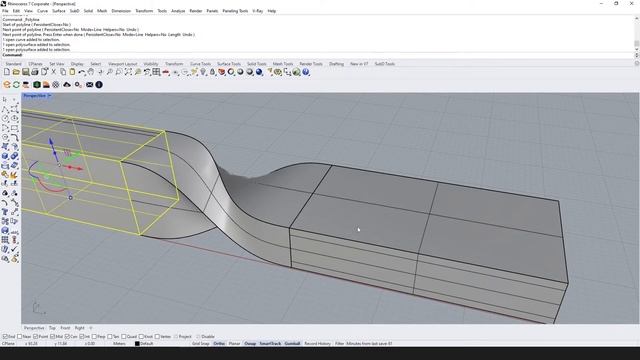Image resolution: width=640 pixels, height=360 pixels.
Task: Toggle Osnap pane in status bar
Action: pos(250,344)
